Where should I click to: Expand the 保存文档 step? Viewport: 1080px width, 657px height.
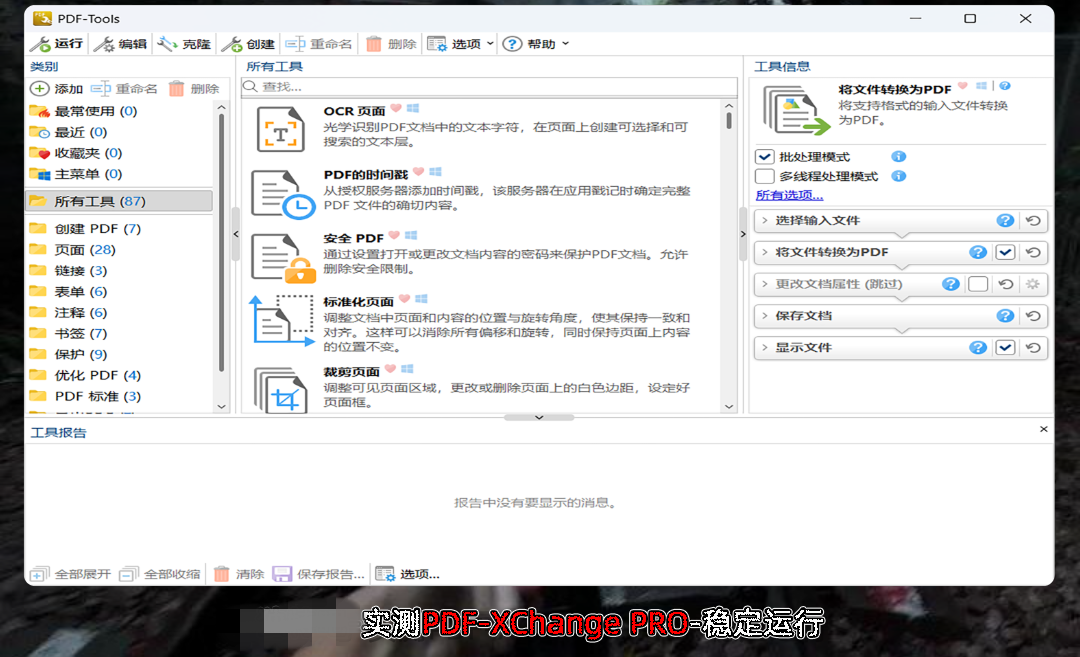coord(765,315)
